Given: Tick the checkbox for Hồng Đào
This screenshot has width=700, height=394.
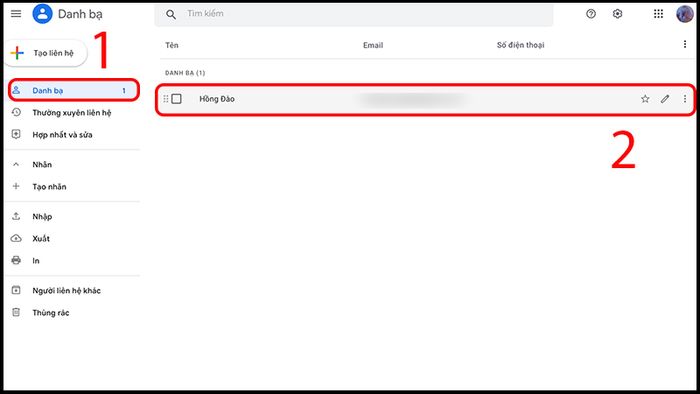Looking at the screenshot, I should click(176, 99).
